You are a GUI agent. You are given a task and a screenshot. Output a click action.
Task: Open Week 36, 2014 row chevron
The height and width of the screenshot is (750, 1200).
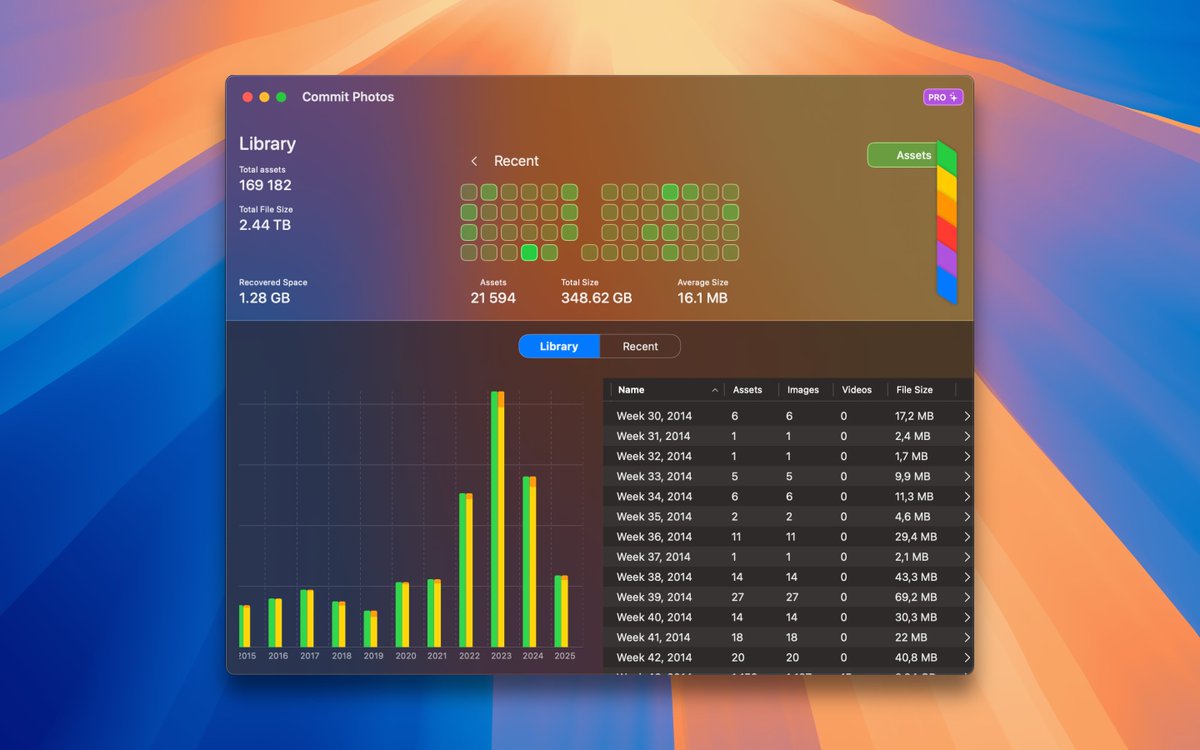pos(967,537)
